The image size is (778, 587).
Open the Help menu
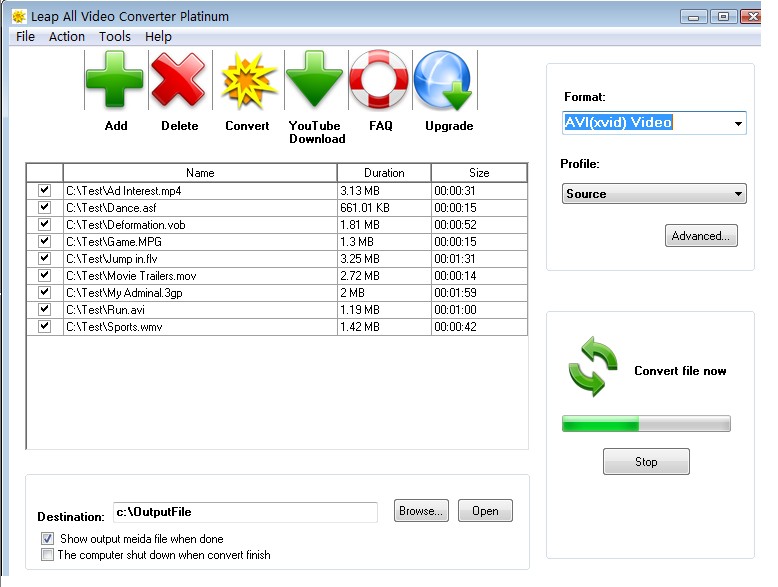point(158,37)
